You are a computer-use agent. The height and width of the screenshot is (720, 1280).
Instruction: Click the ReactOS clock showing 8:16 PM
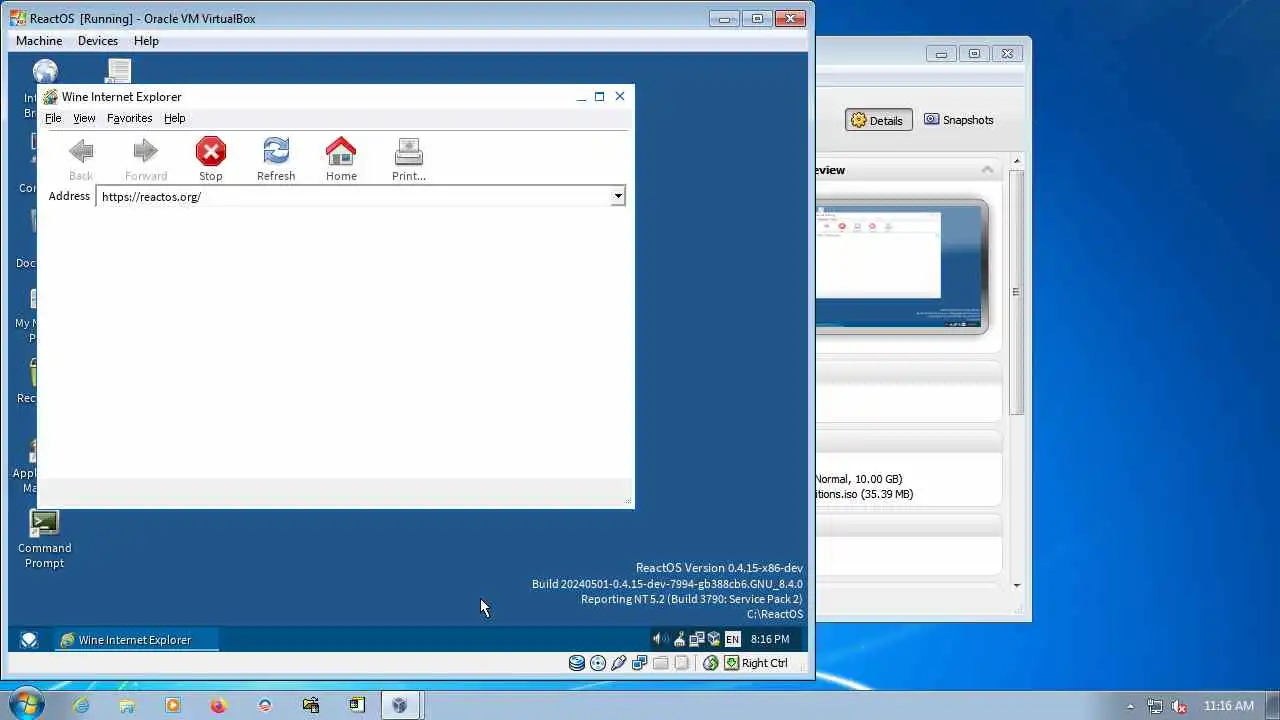[770, 639]
